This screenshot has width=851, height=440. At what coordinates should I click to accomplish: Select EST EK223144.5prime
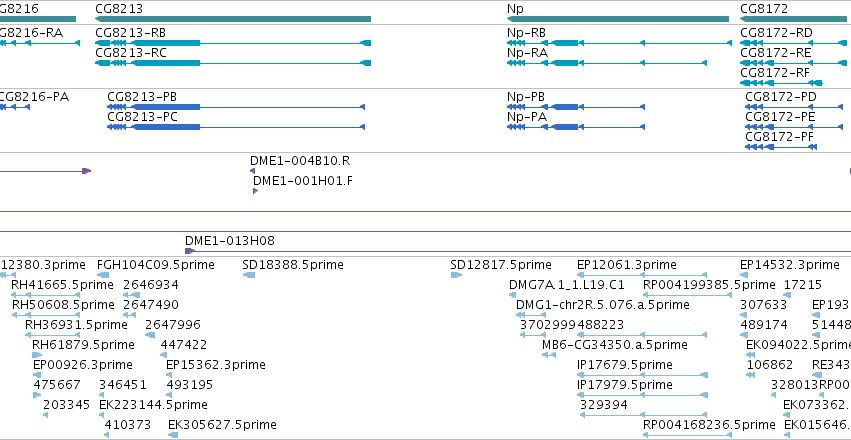[102, 415]
